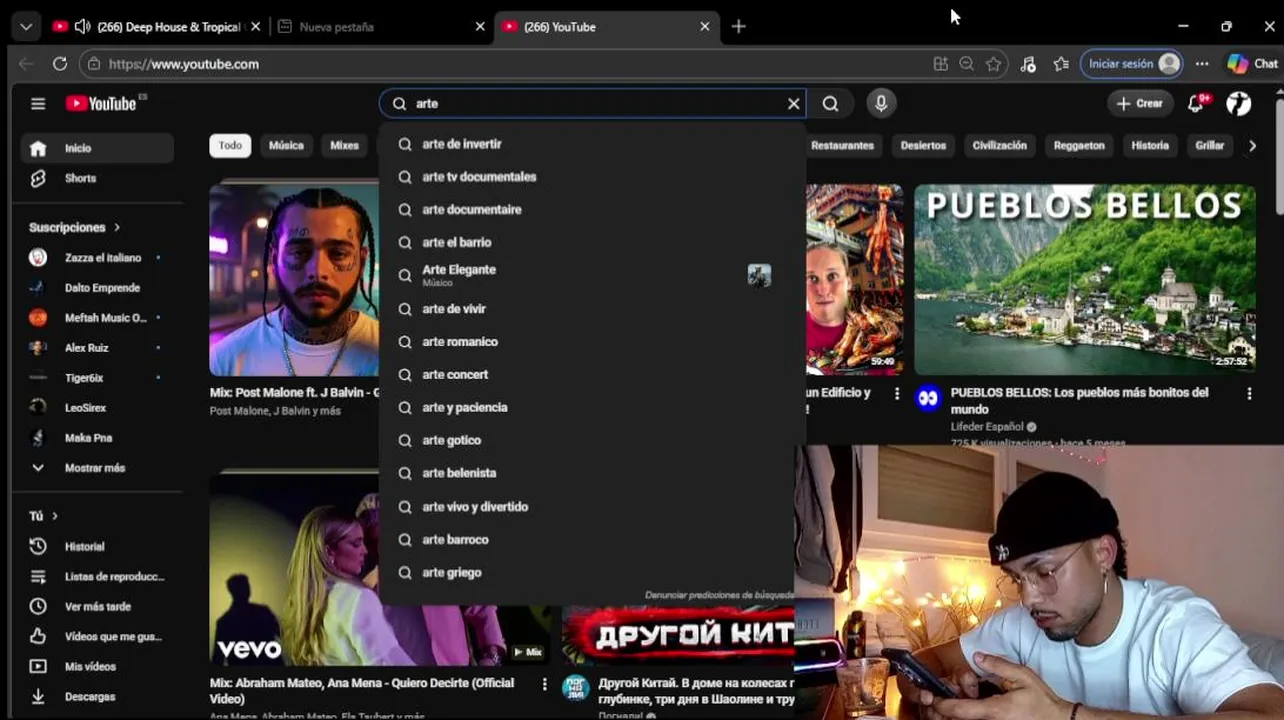Choose suggestion 'arte y paciencia'

point(592,408)
